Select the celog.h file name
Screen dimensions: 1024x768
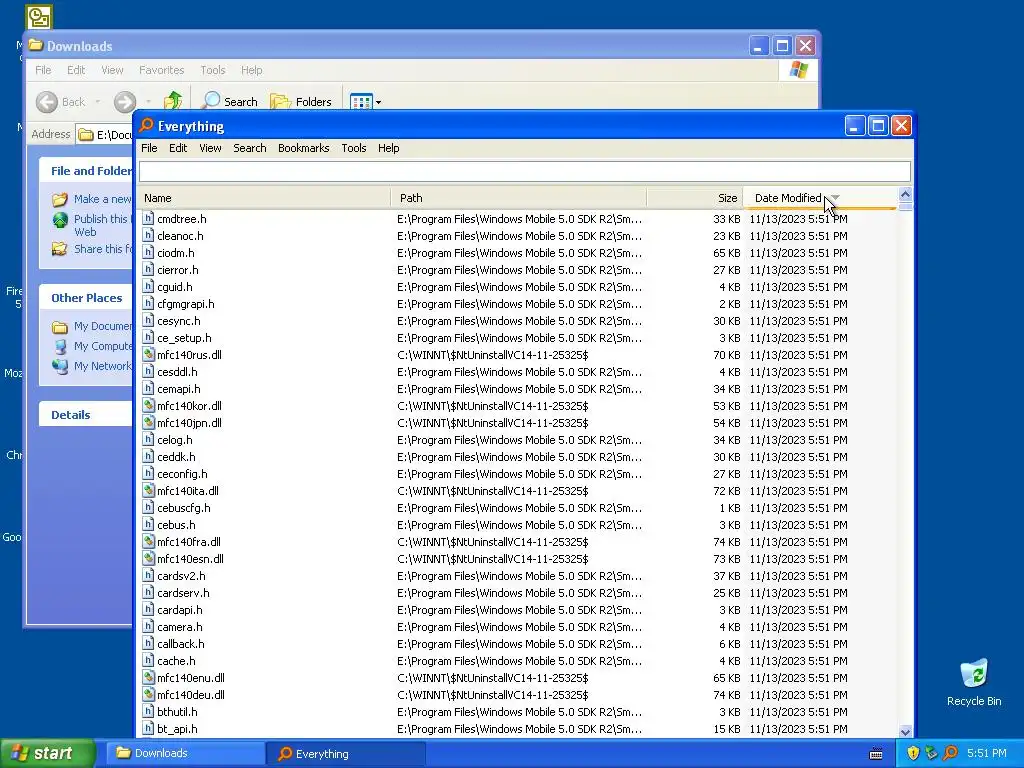174,440
